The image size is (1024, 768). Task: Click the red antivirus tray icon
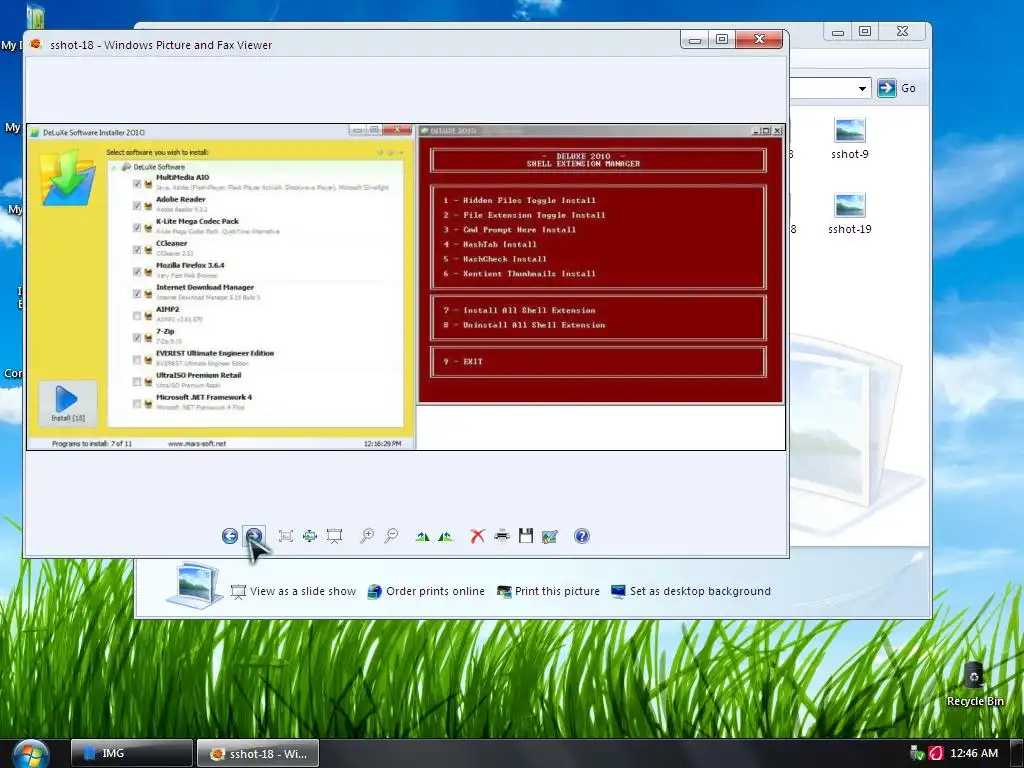[x=936, y=753]
